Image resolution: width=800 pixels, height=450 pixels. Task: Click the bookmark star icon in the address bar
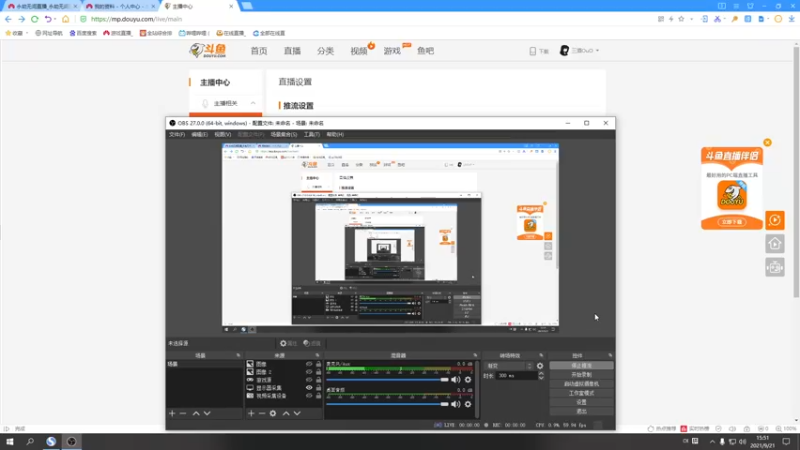click(681, 19)
